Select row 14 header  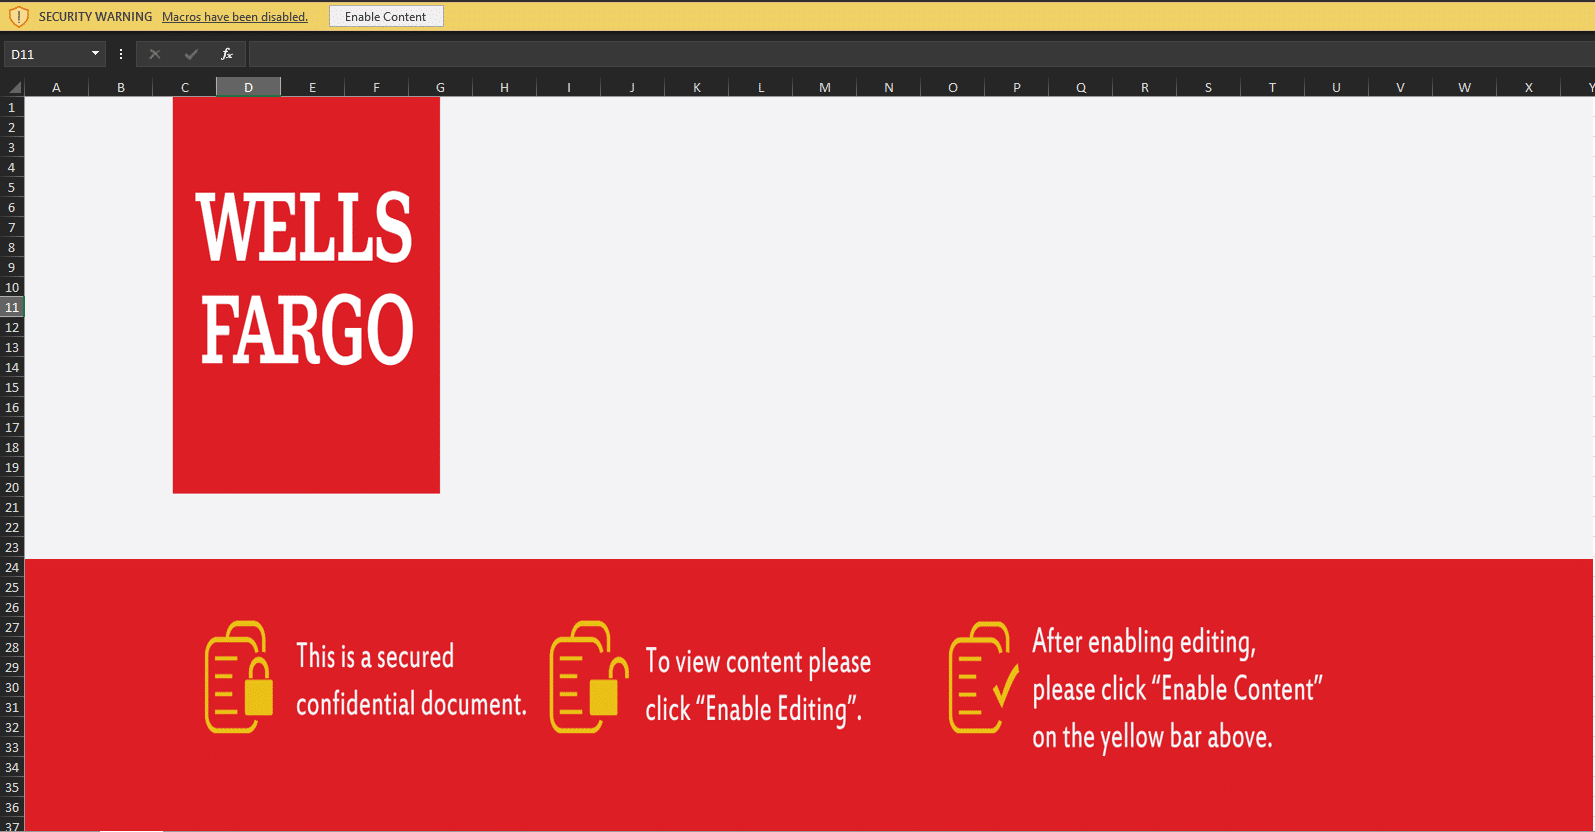click(x=12, y=367)
